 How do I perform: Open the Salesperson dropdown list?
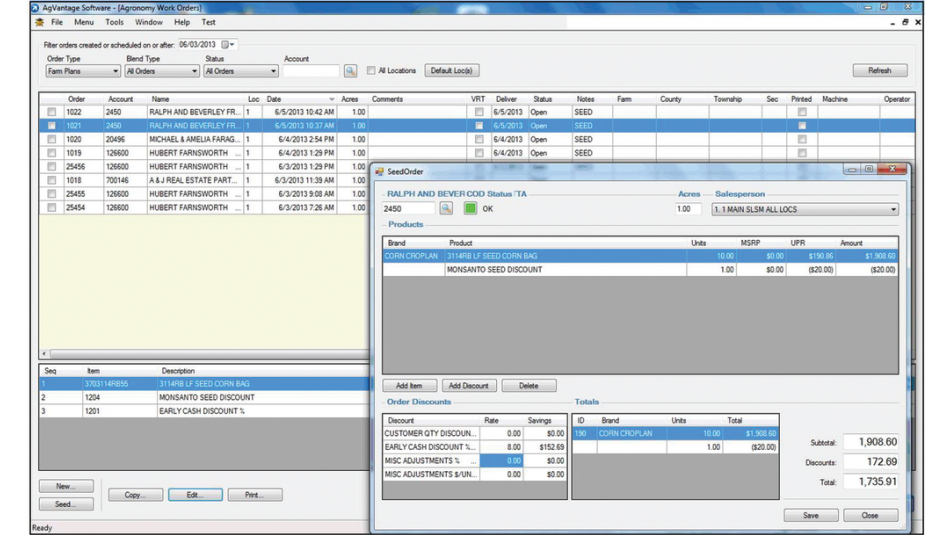click(x=892, y=210)
